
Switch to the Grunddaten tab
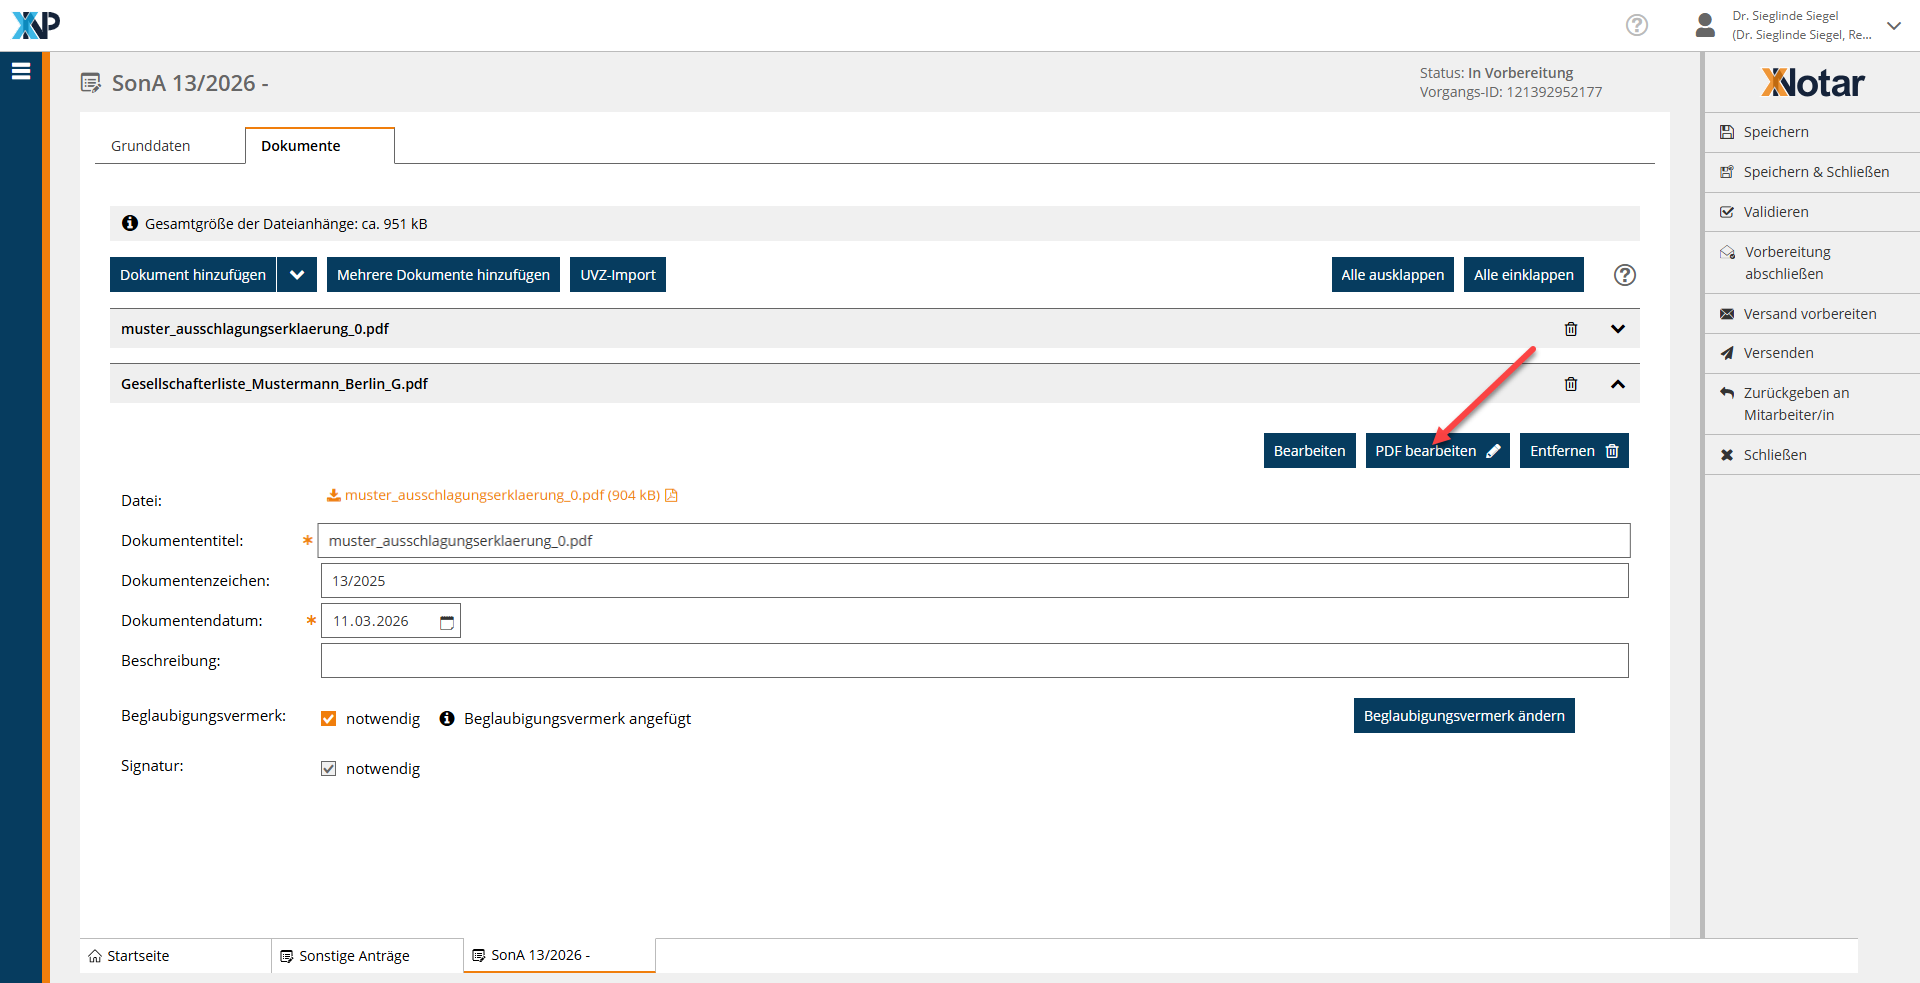pyautogui.click(x=151, y=146)
